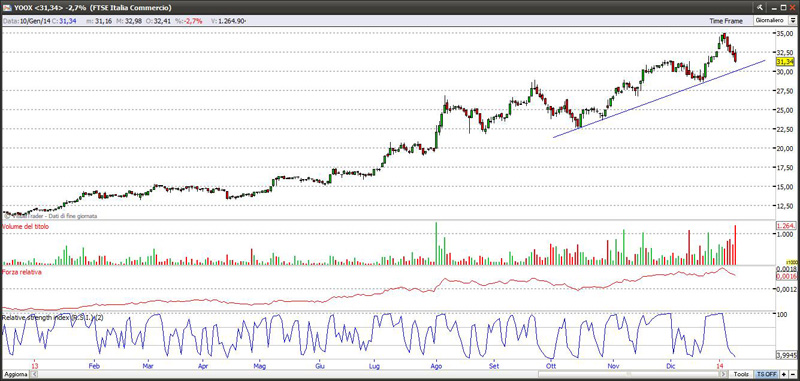Click the 12,50 price axis label
The height and width of the screenshot is (381, 800).
[x=785, y=206]
